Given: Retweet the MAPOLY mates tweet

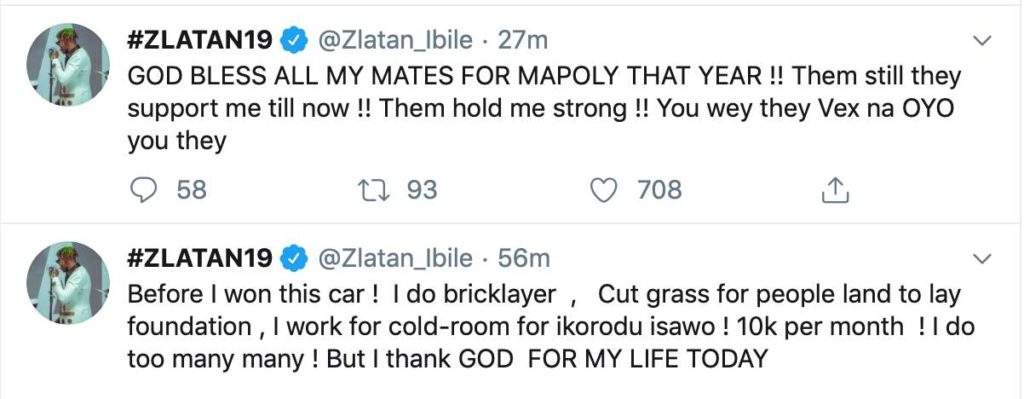Looking at the screenshot, I should 374,190.
